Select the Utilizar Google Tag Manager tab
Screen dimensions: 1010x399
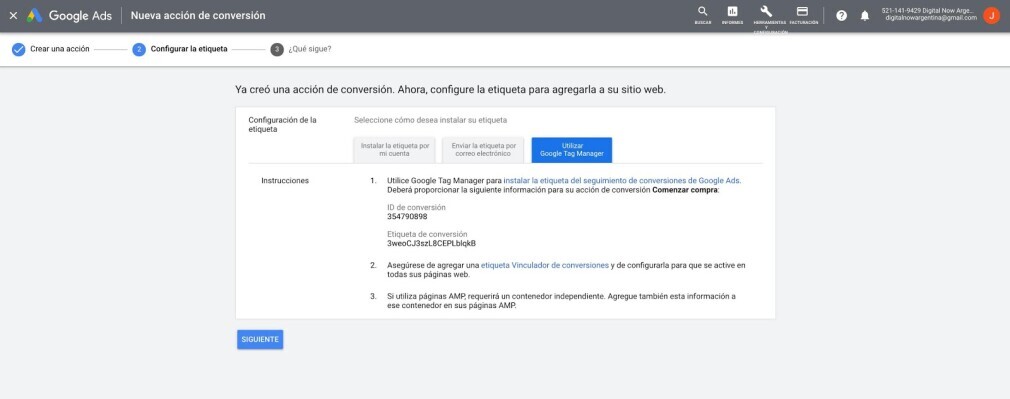[572, 150]
